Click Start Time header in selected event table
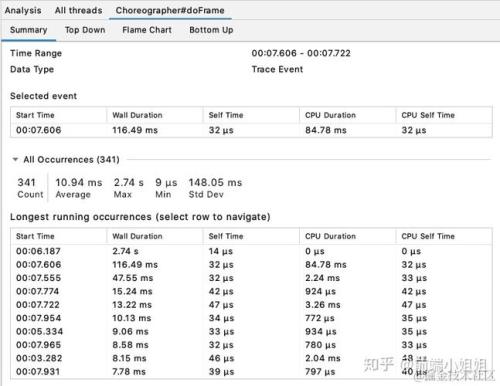500x386 pixels. (x=35, y=115)
